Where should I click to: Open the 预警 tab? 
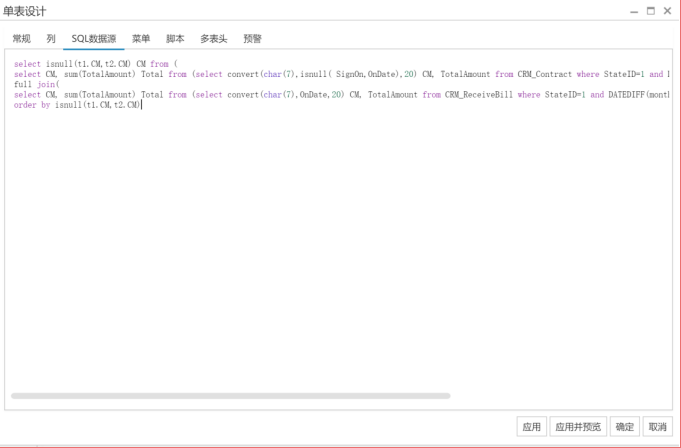click(254, 39)
